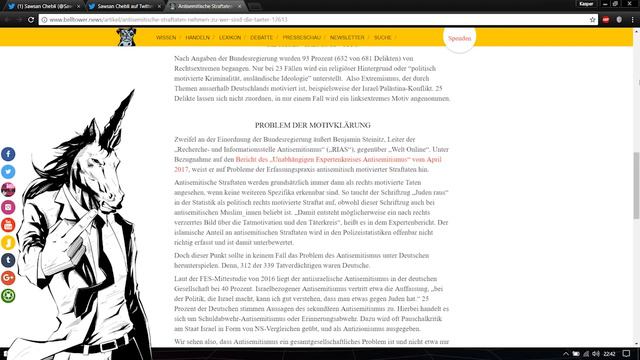Viewport: 640px width, 360px height.
Task: Open the PRESSESCHAU menu item
Action: [x=302, y=38]
